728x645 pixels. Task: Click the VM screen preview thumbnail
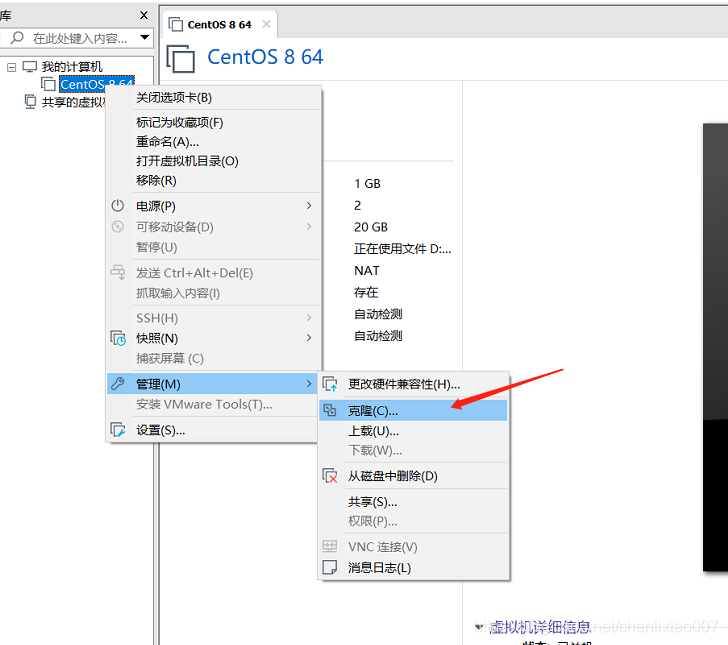(x=715, y=347)
